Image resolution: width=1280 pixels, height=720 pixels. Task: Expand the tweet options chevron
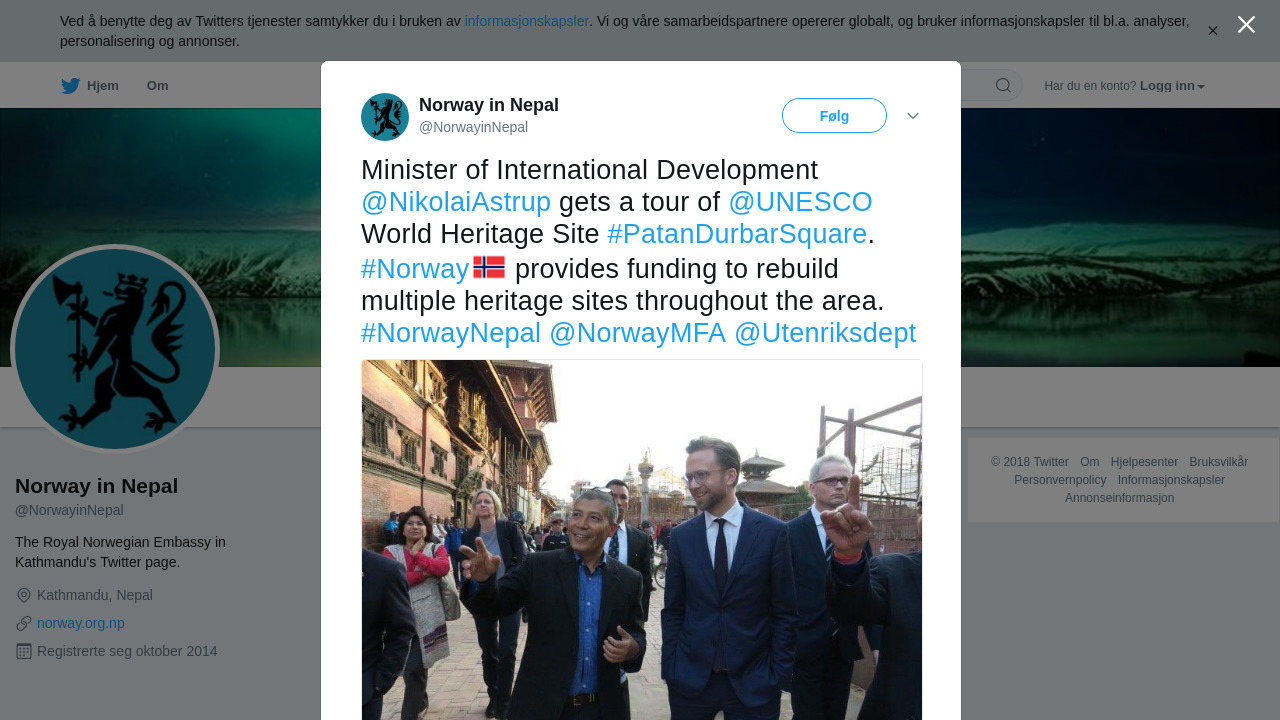coord(913,116)
